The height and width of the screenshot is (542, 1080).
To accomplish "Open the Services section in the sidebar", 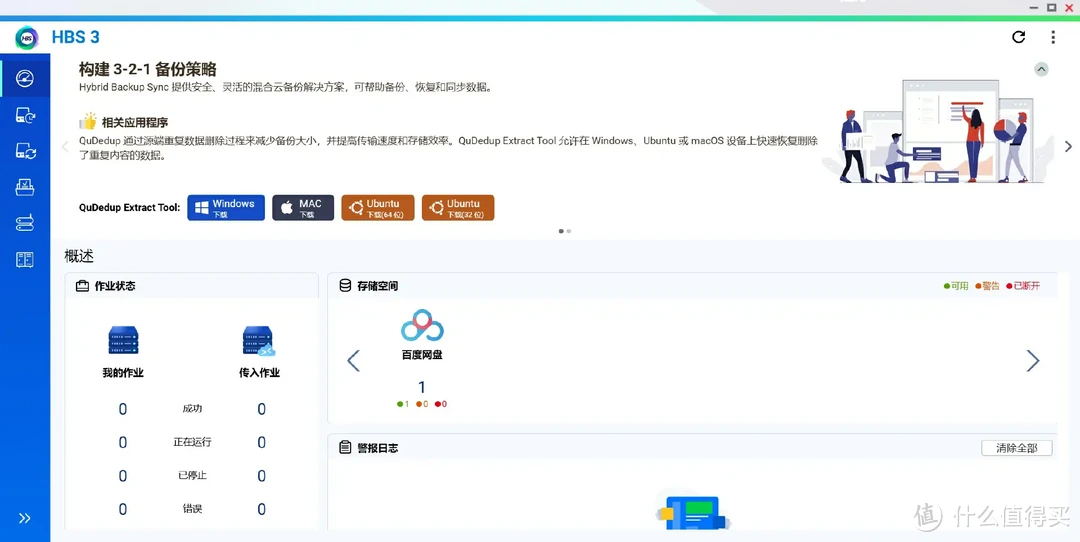I will coord(25,260).
